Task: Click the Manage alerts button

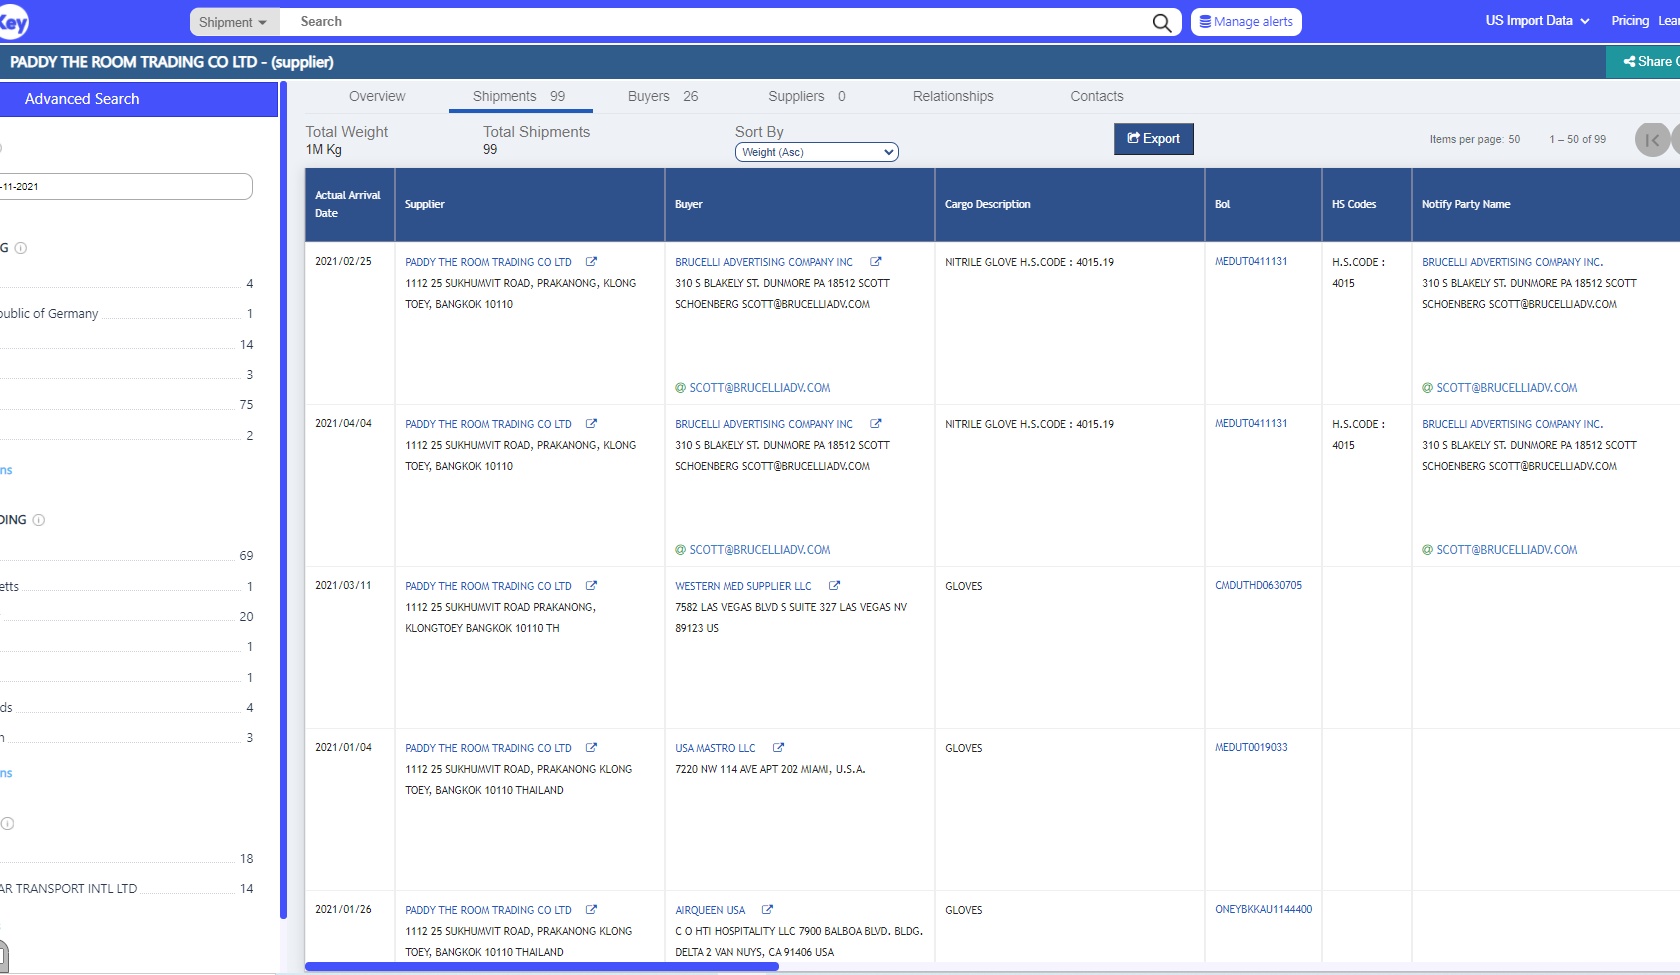Action: pyautogui.click(x=1245, y=22)
